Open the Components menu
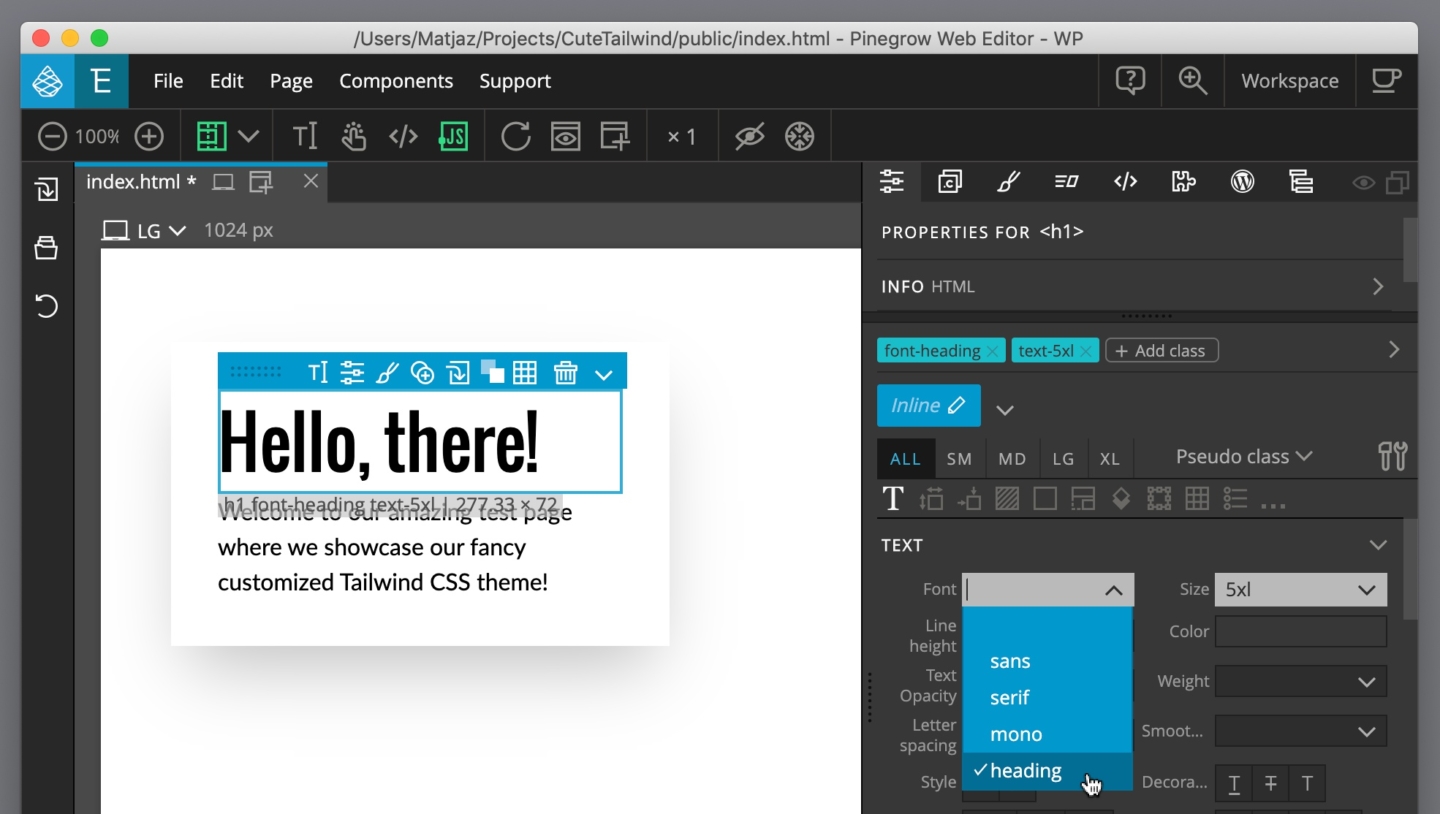Viewport: 1440px width, 814px height. pyautogui.click(x=396, y=81)
